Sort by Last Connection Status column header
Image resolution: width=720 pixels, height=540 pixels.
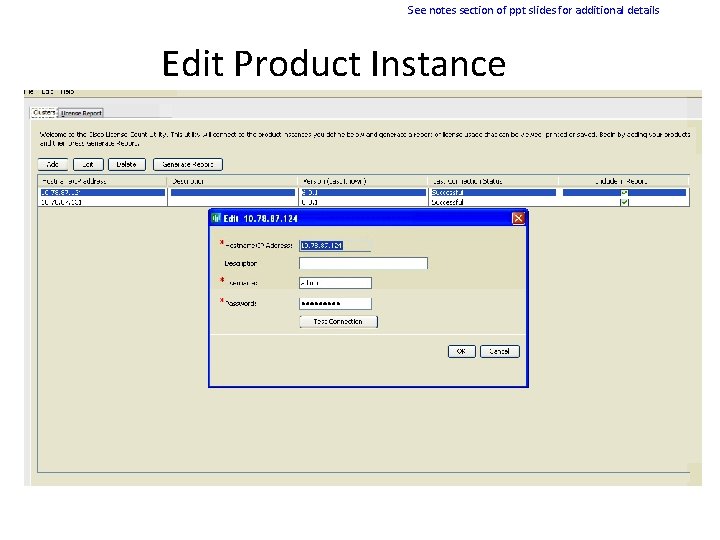pos(493,181)
